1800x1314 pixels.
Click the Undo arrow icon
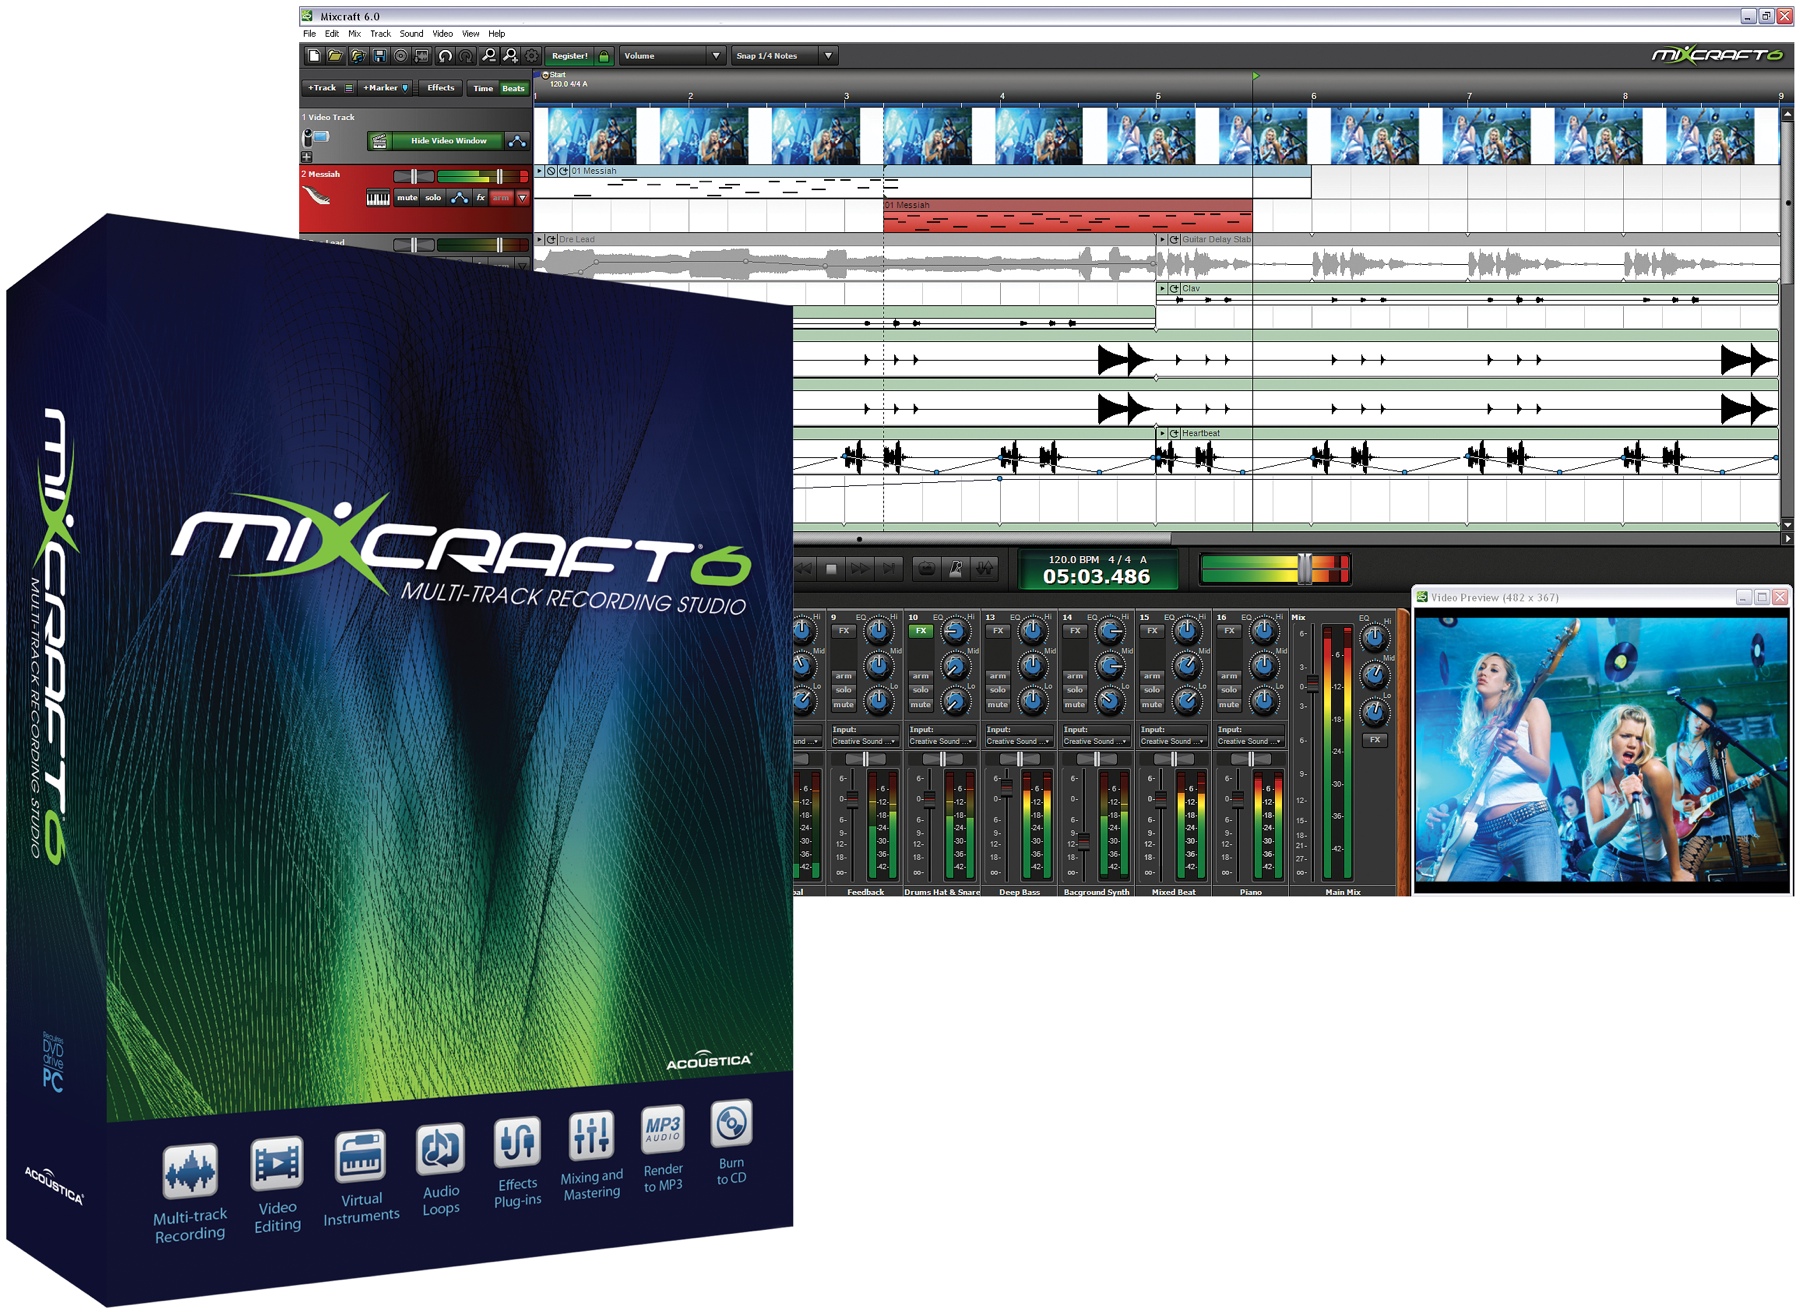click(445, 56)
